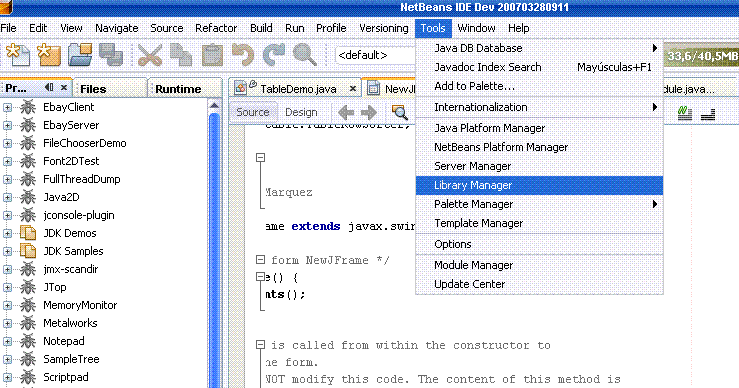Close the TableDemo.java tab
The height and width of the screenshot is (388, 739).
[x=353, y=89]
